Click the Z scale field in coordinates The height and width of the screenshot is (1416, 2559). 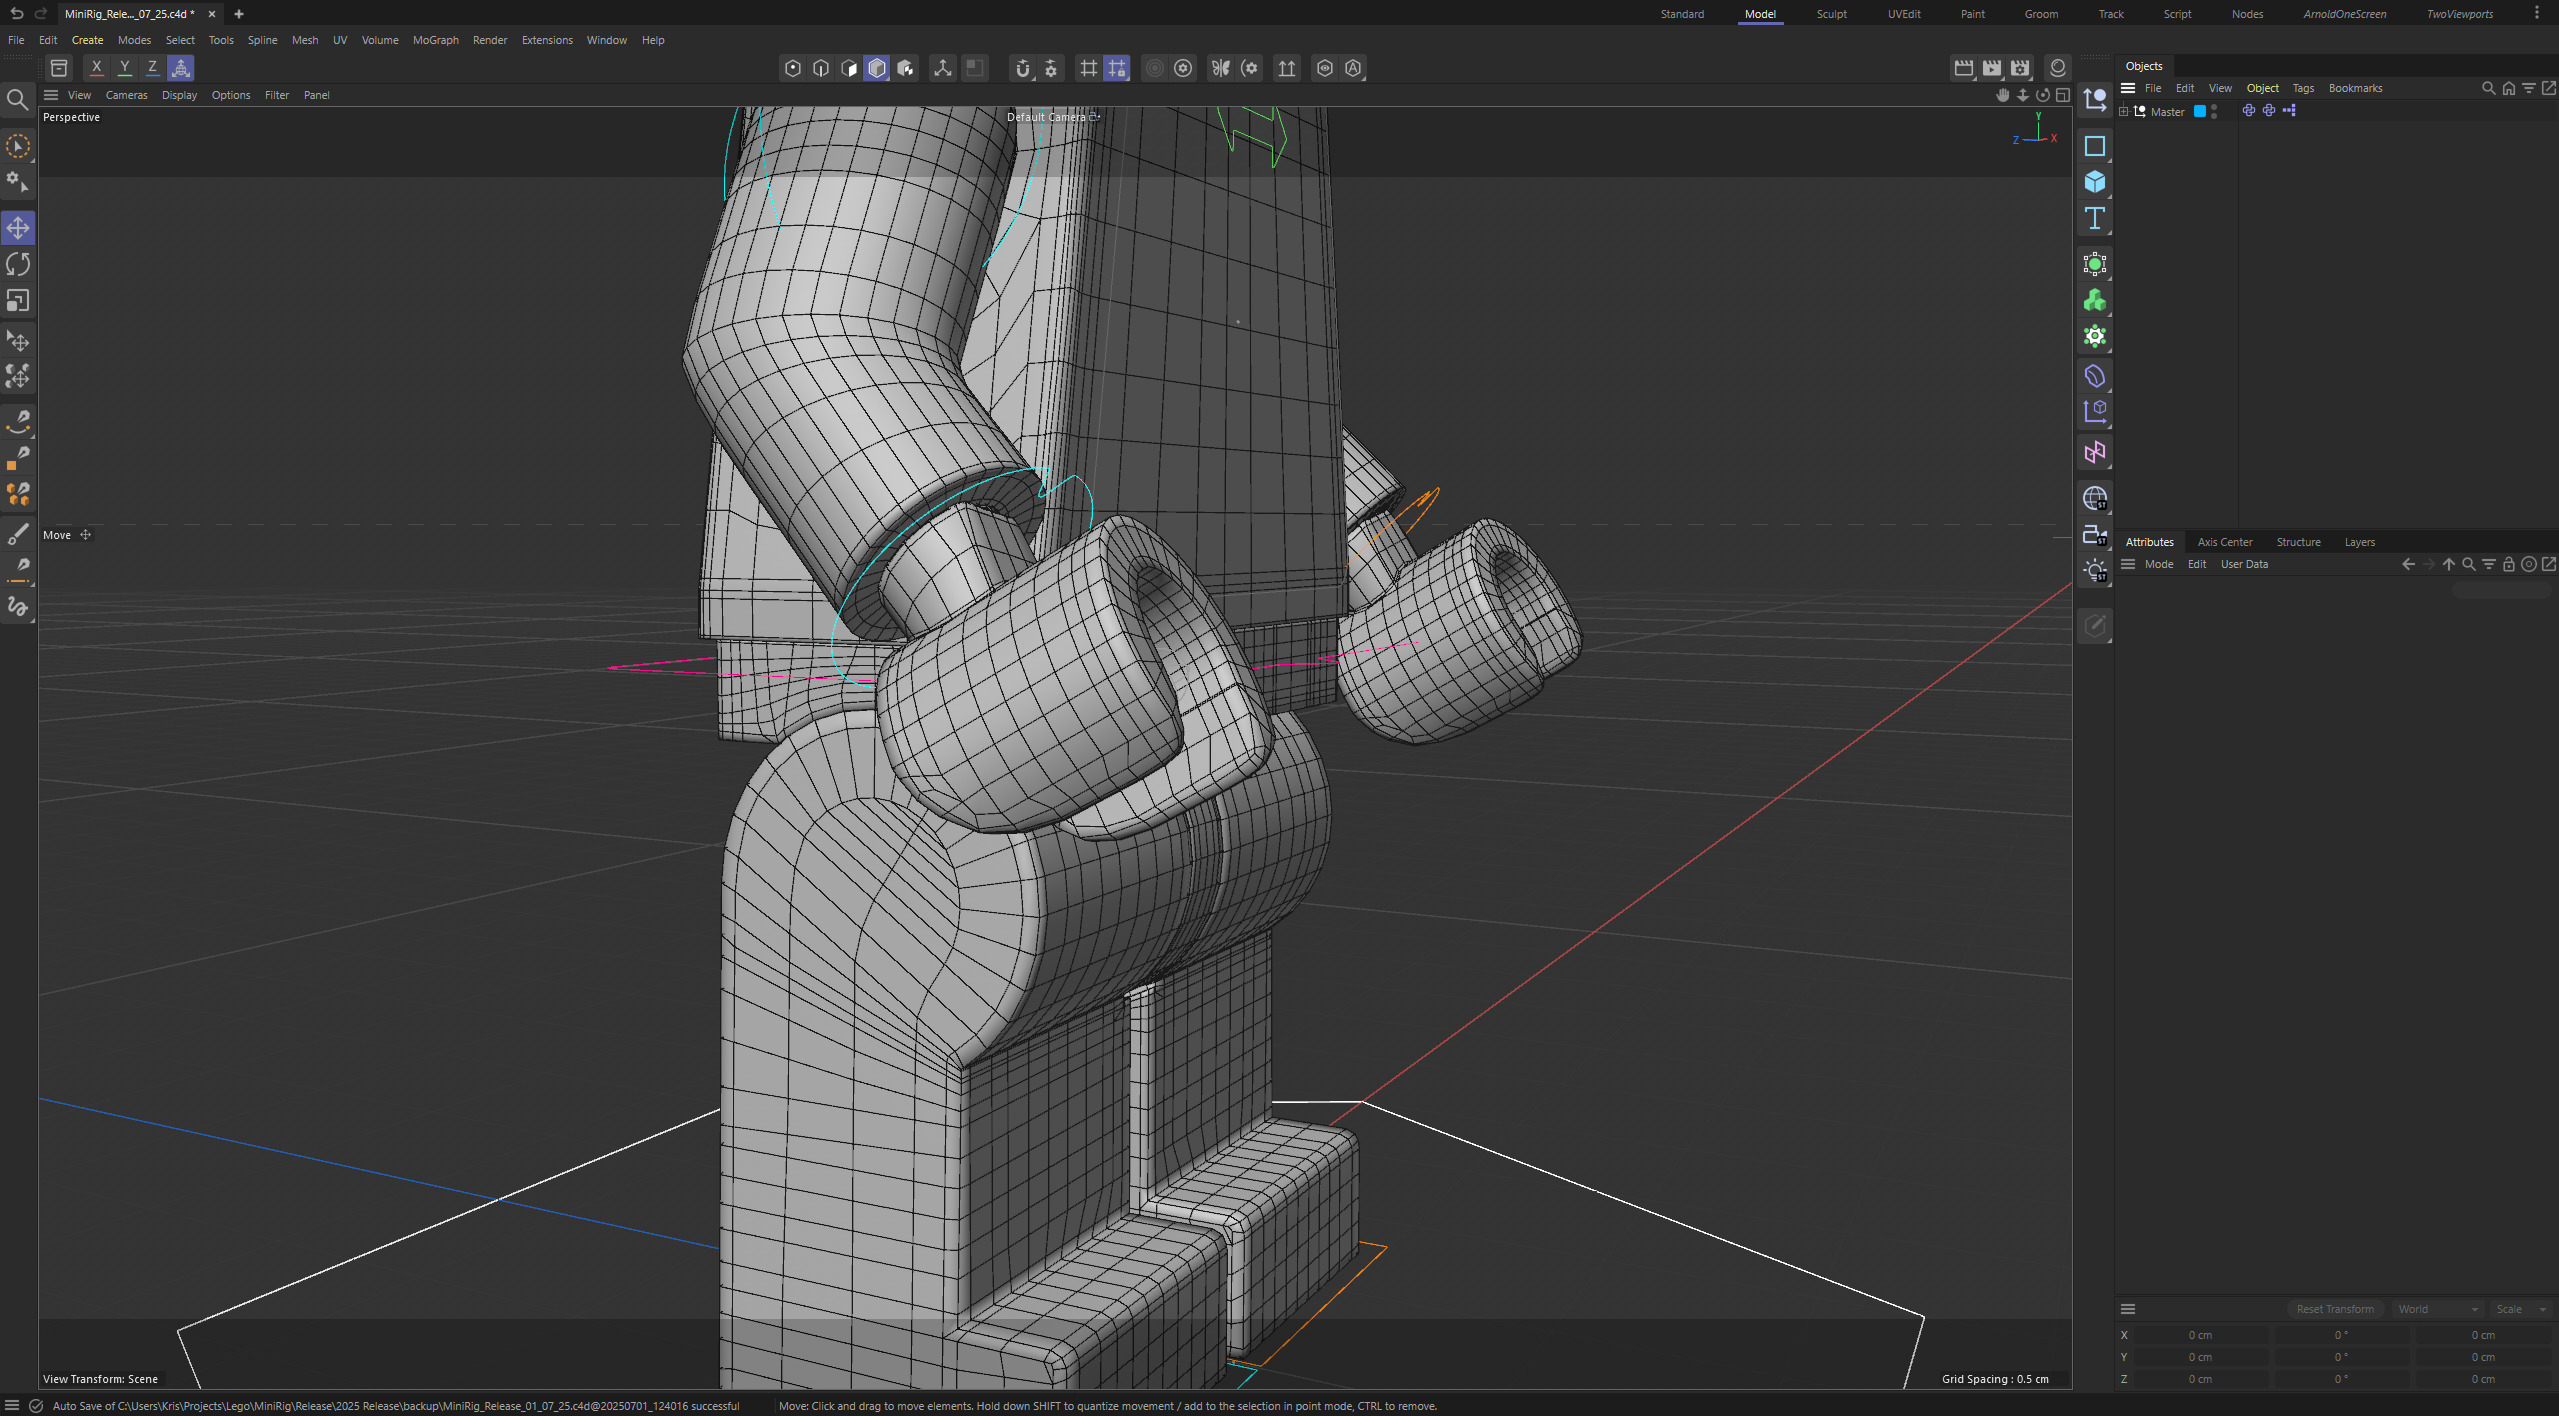(x=2483, y=1379)
